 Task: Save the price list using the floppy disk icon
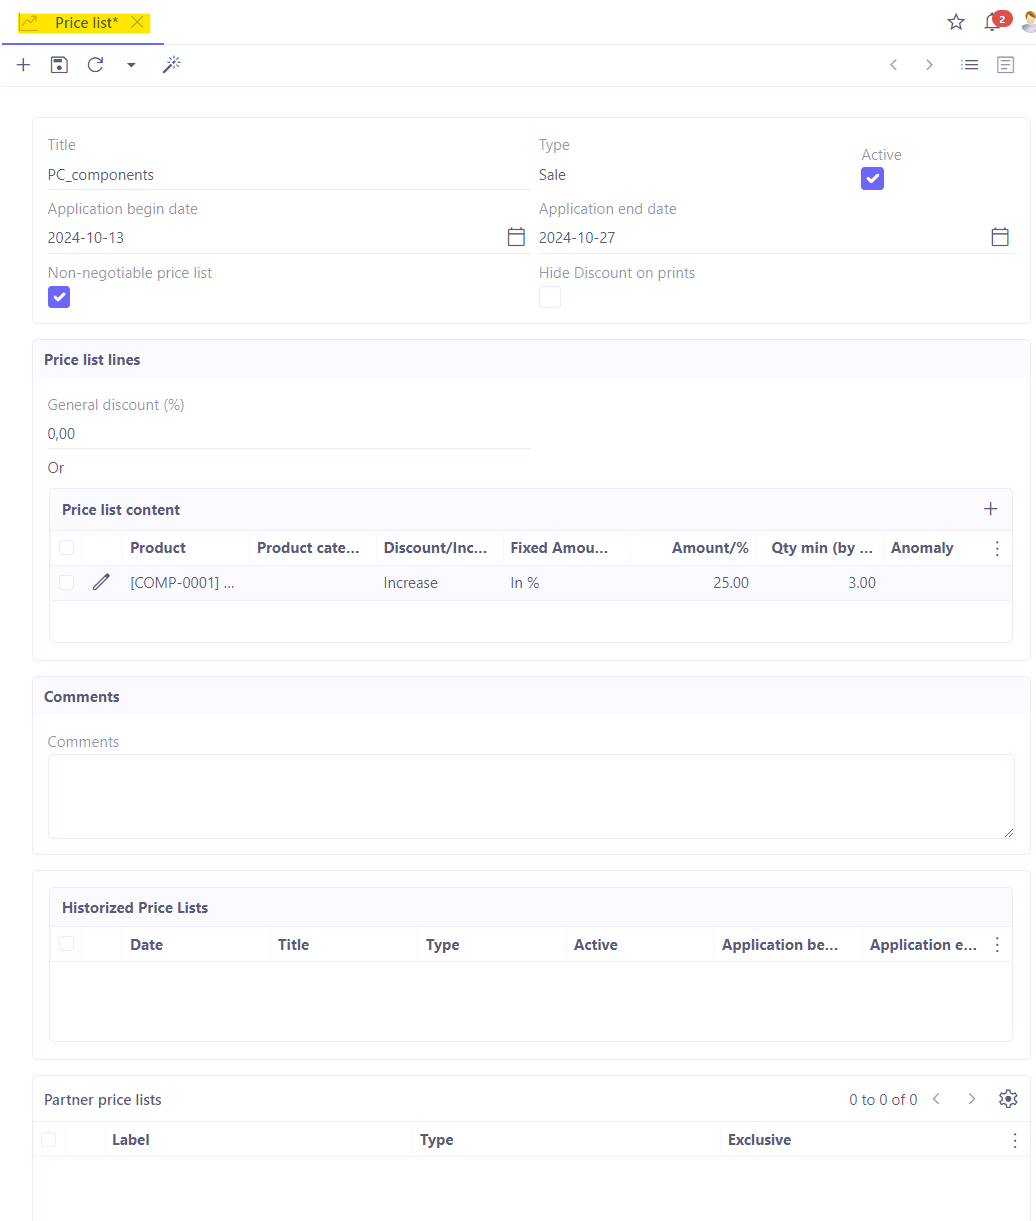click(x=58, y=64)
